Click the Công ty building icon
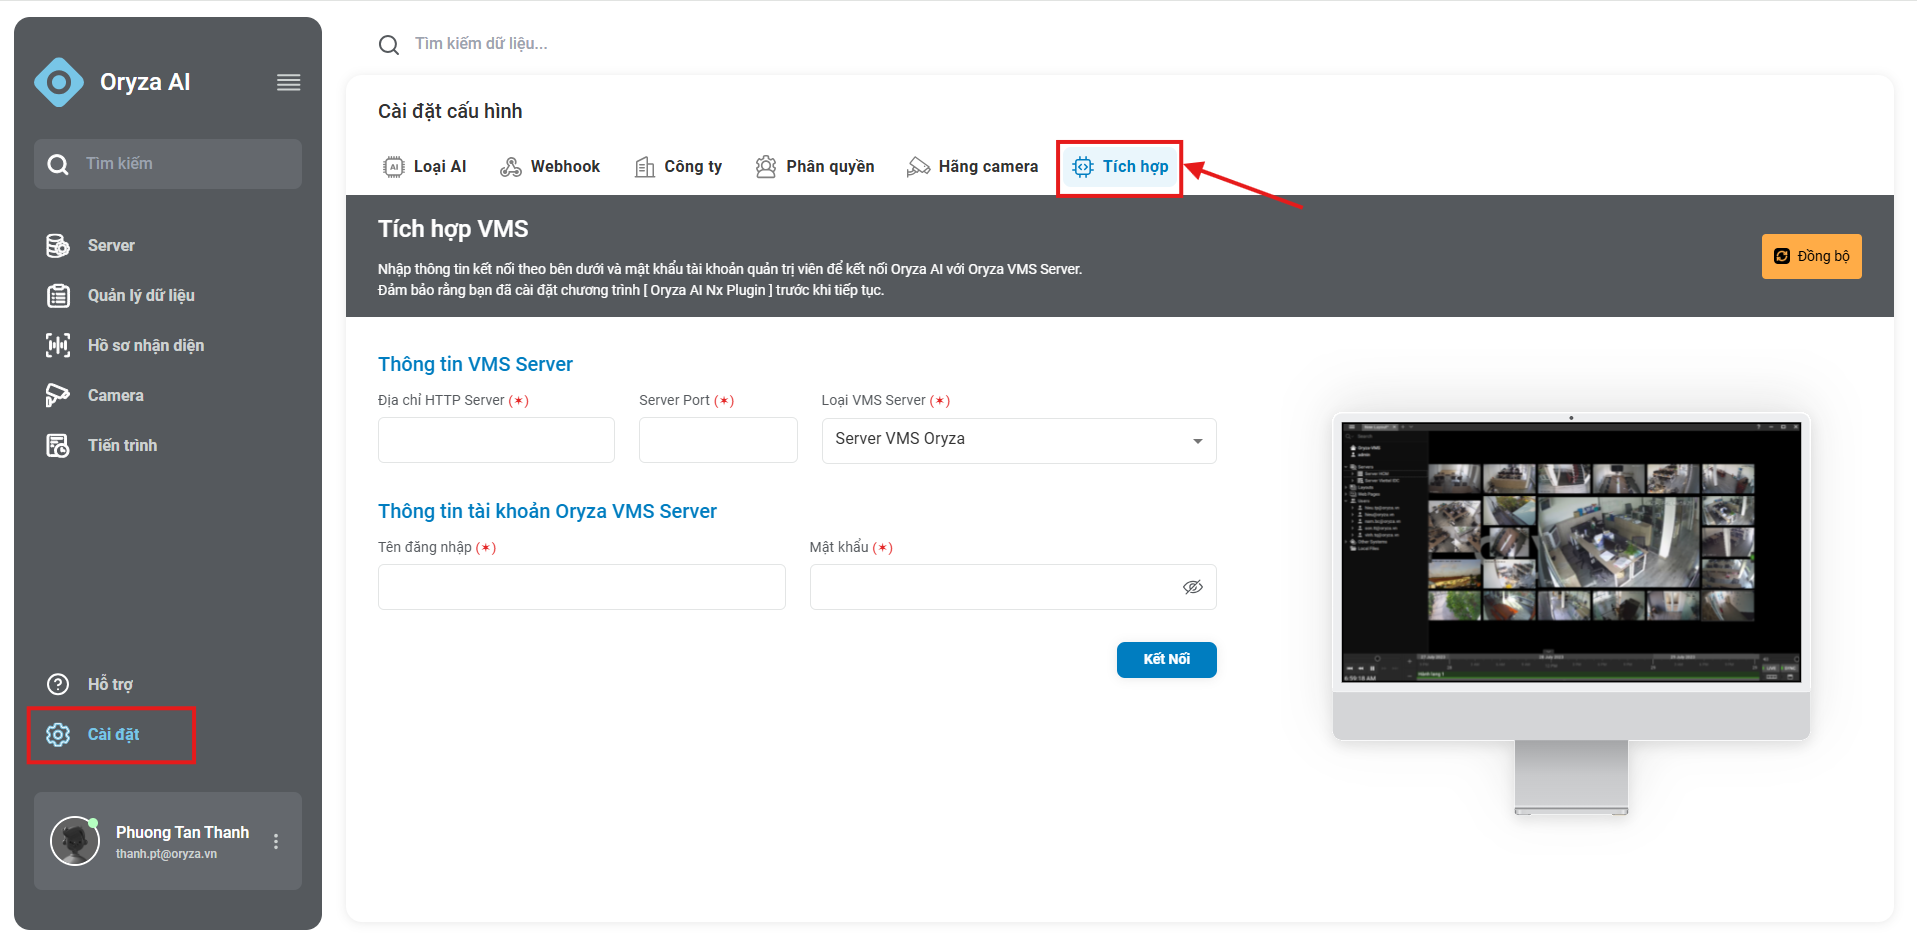Image resolution: width=1917 pixels, height=941 pixels. point(645,167)
